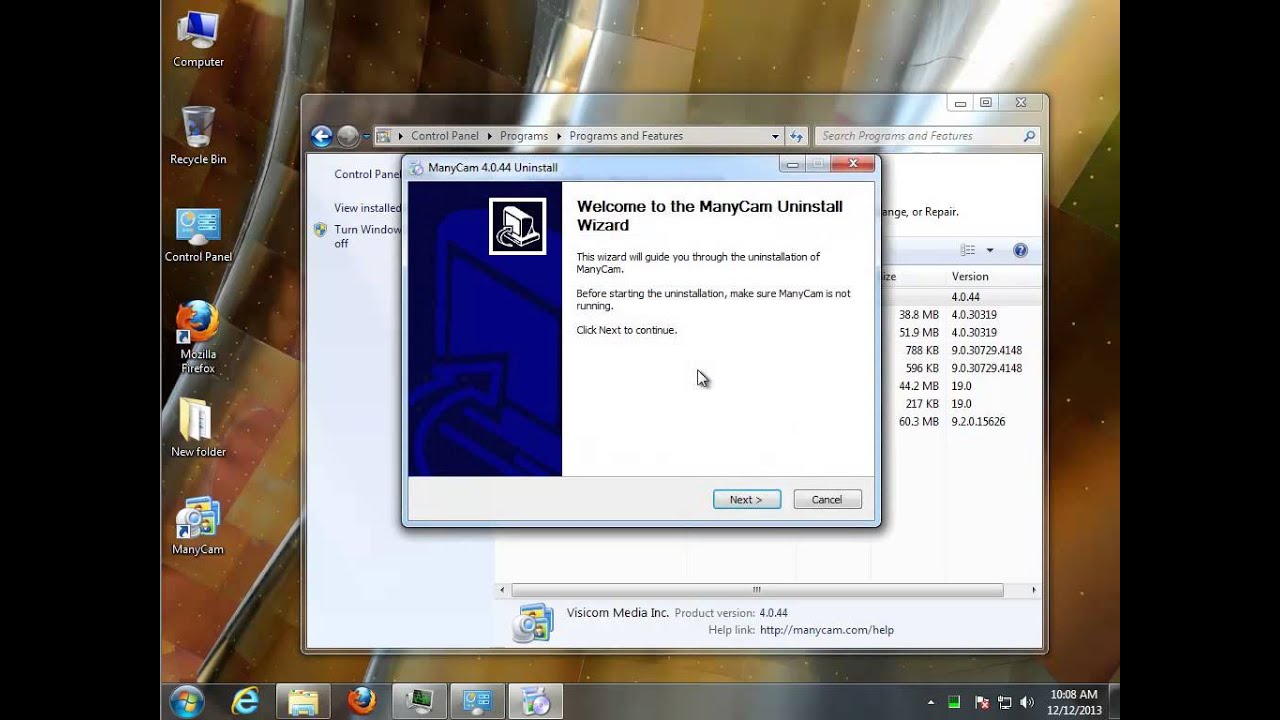Switch to the ManyCam uninstaller taskbar item
The width and height of the screenshot is (1280, 720).
point(535,700)
